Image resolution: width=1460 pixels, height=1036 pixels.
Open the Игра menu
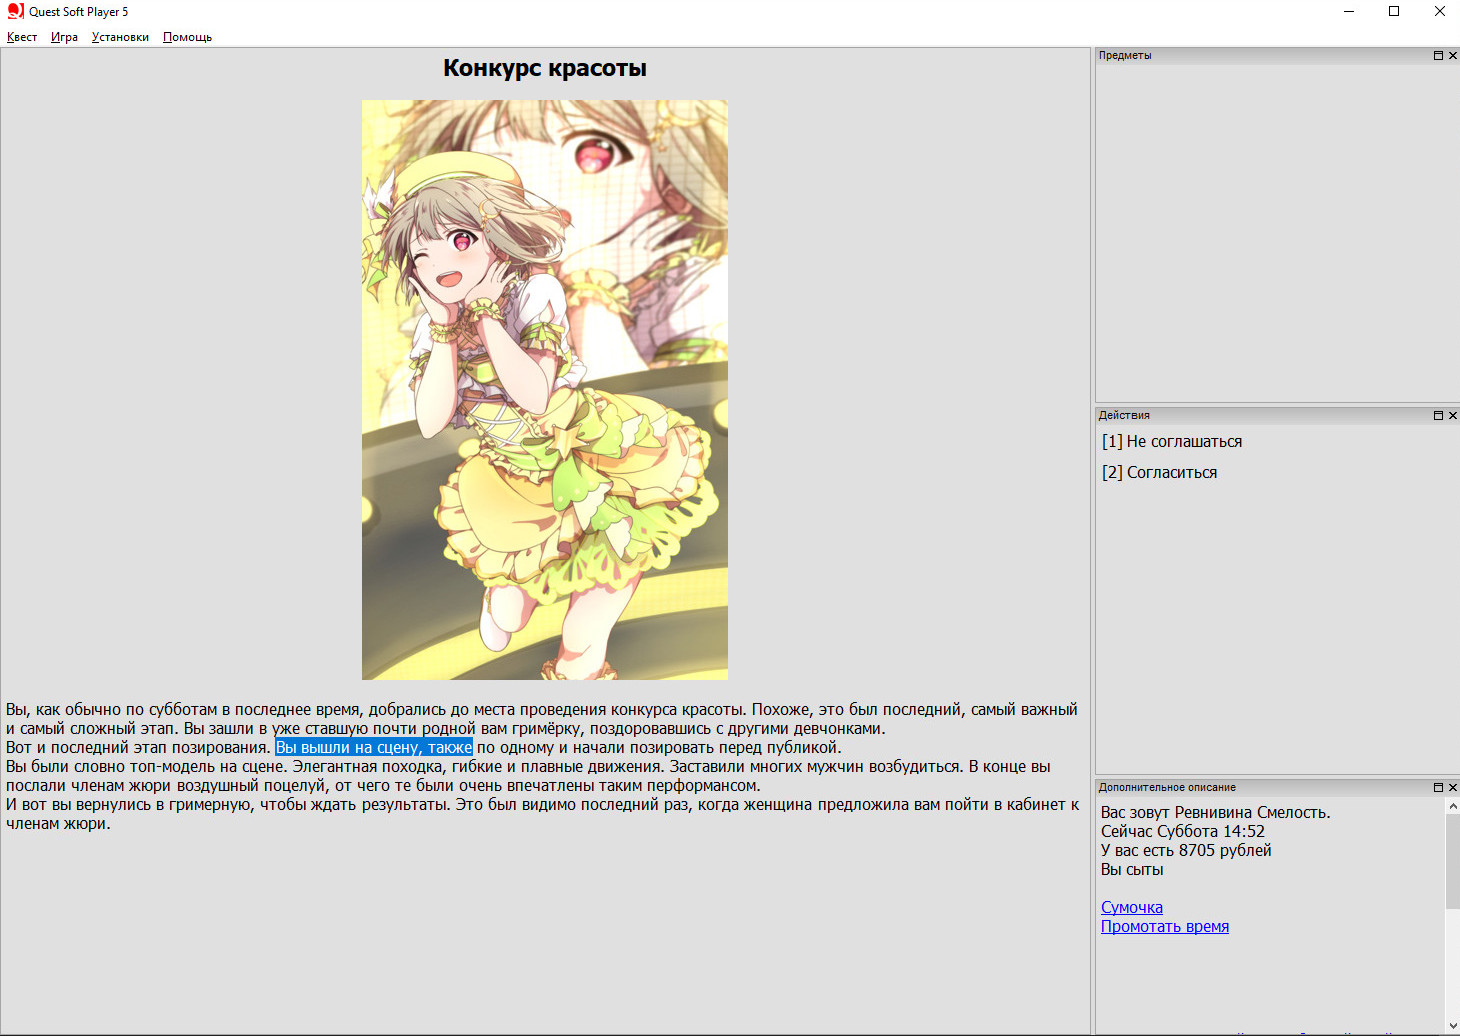tap(64, 37)
